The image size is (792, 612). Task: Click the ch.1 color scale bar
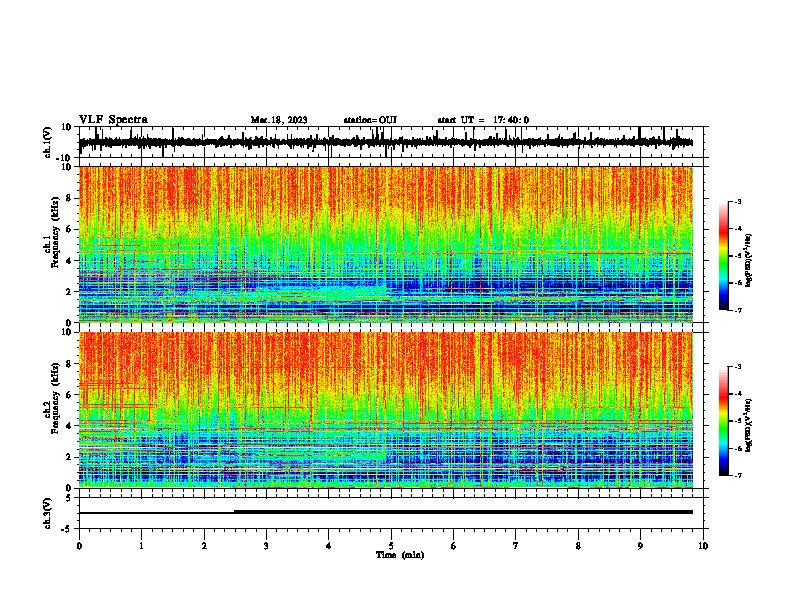pyautogui.click(x=723, y=256)
